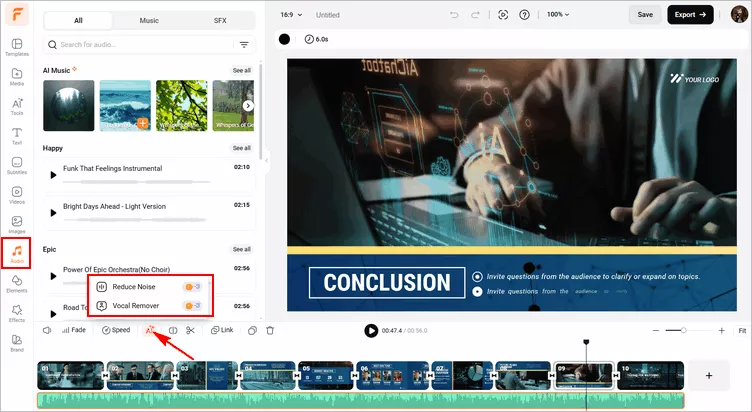The width and height of the screenshot is (752, 412).
Task: Open the AI Tools sidebar panel
Action: (17, 106)
